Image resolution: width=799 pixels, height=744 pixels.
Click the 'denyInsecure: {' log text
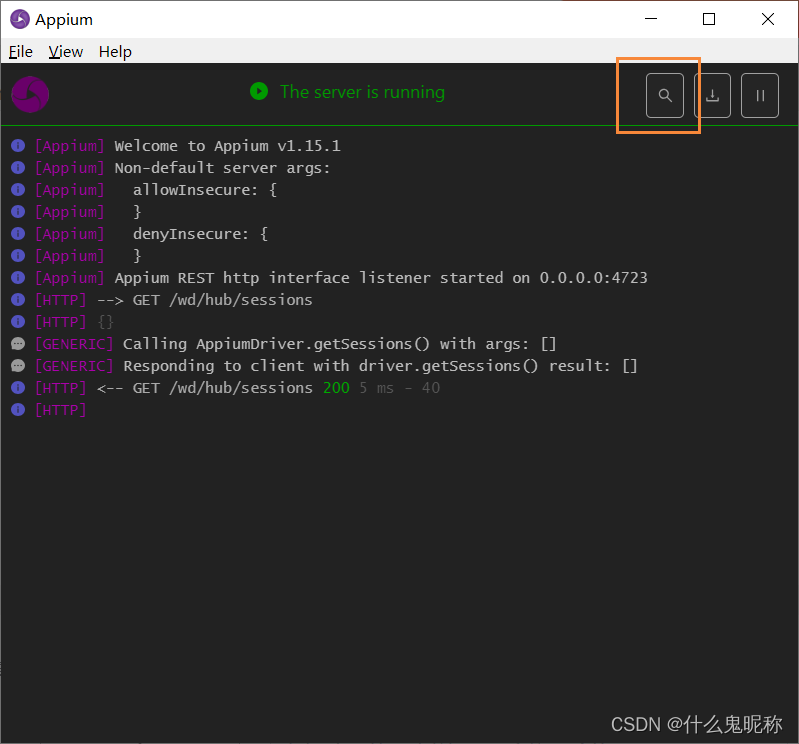click(x=200, y=233)
